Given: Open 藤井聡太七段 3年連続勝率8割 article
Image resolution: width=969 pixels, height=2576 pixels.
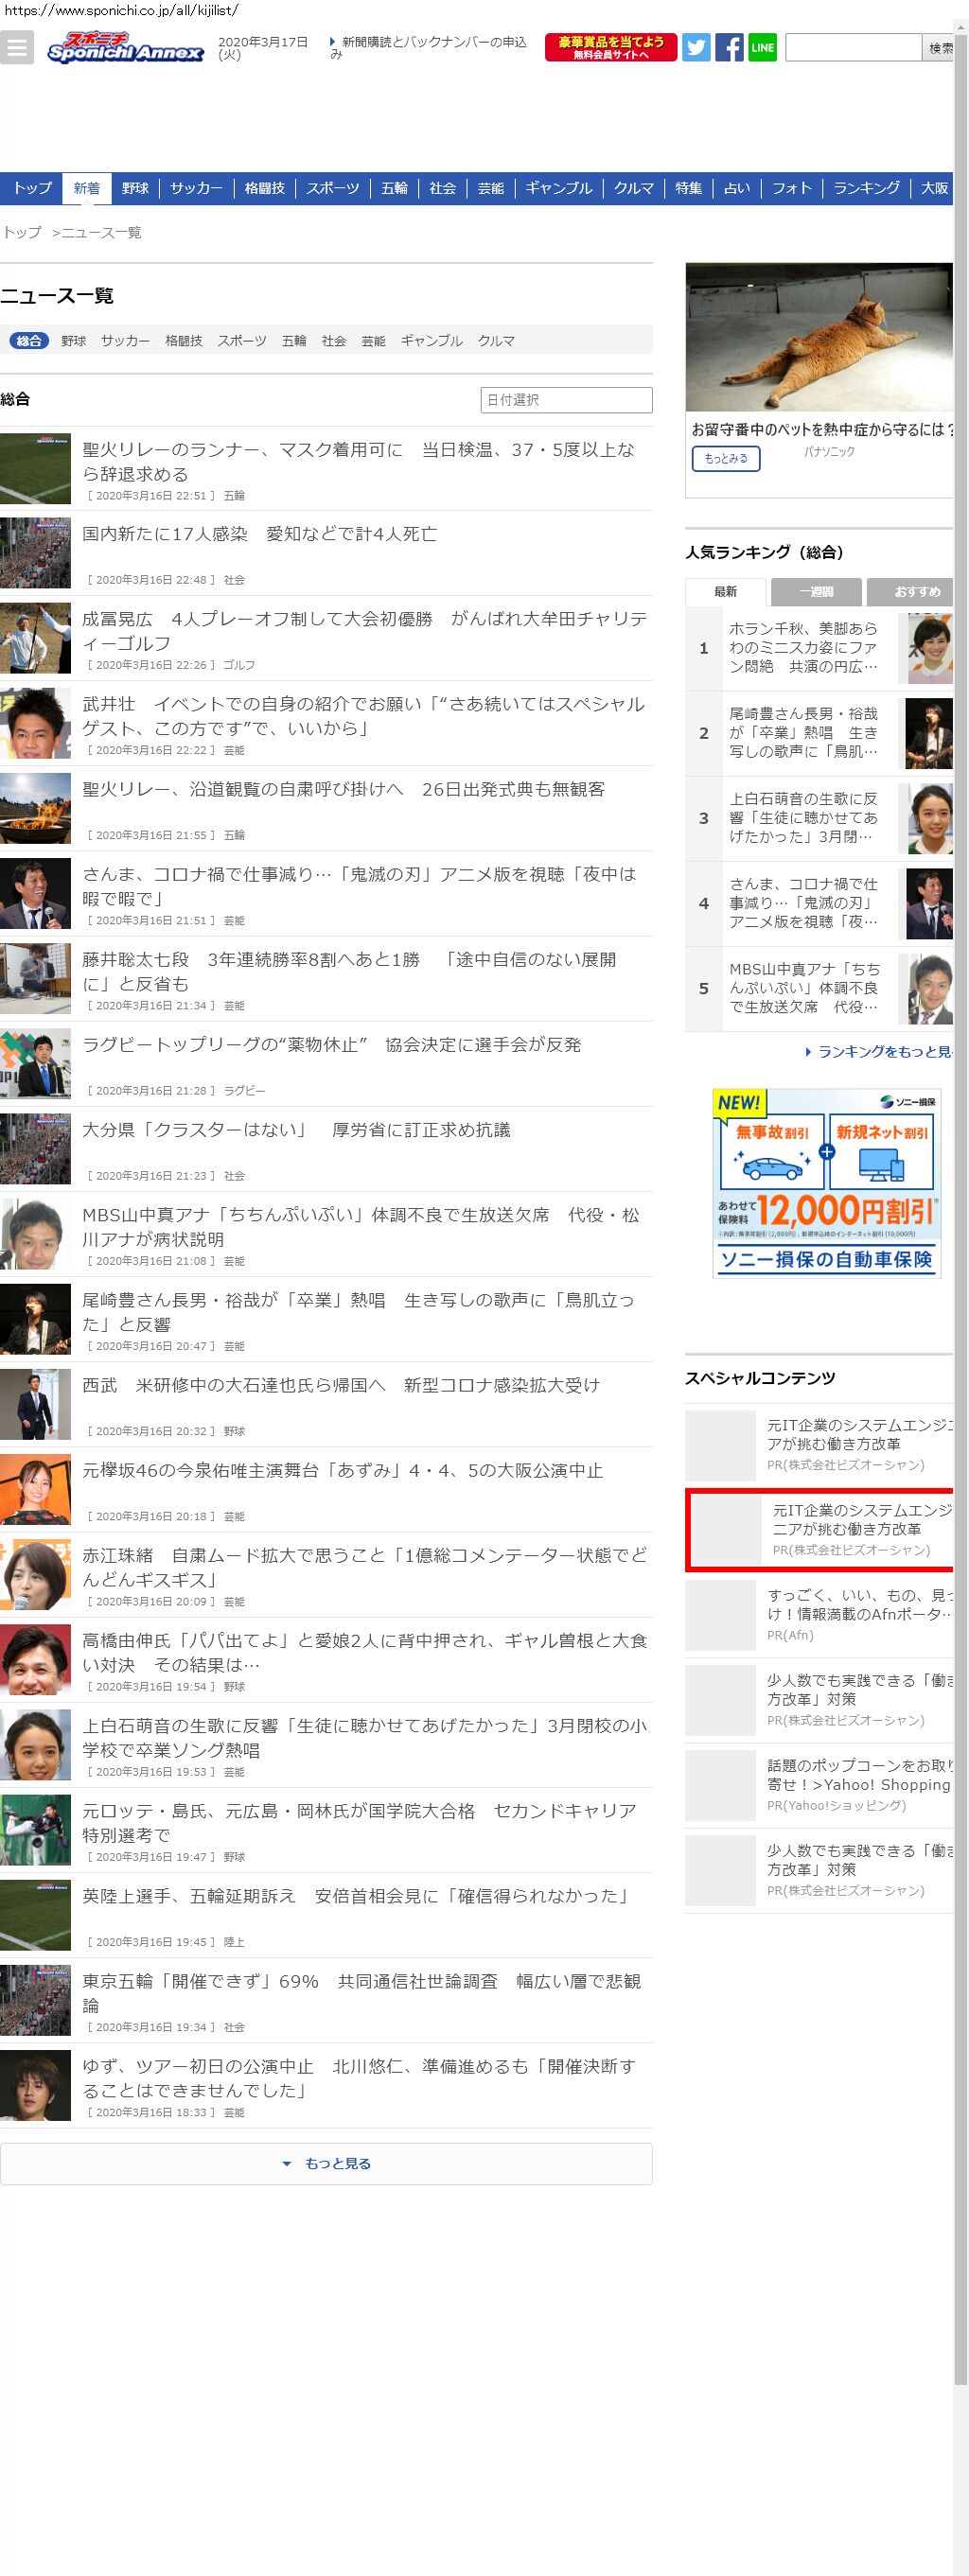Looking at the screenshot, I should [349, 971].
